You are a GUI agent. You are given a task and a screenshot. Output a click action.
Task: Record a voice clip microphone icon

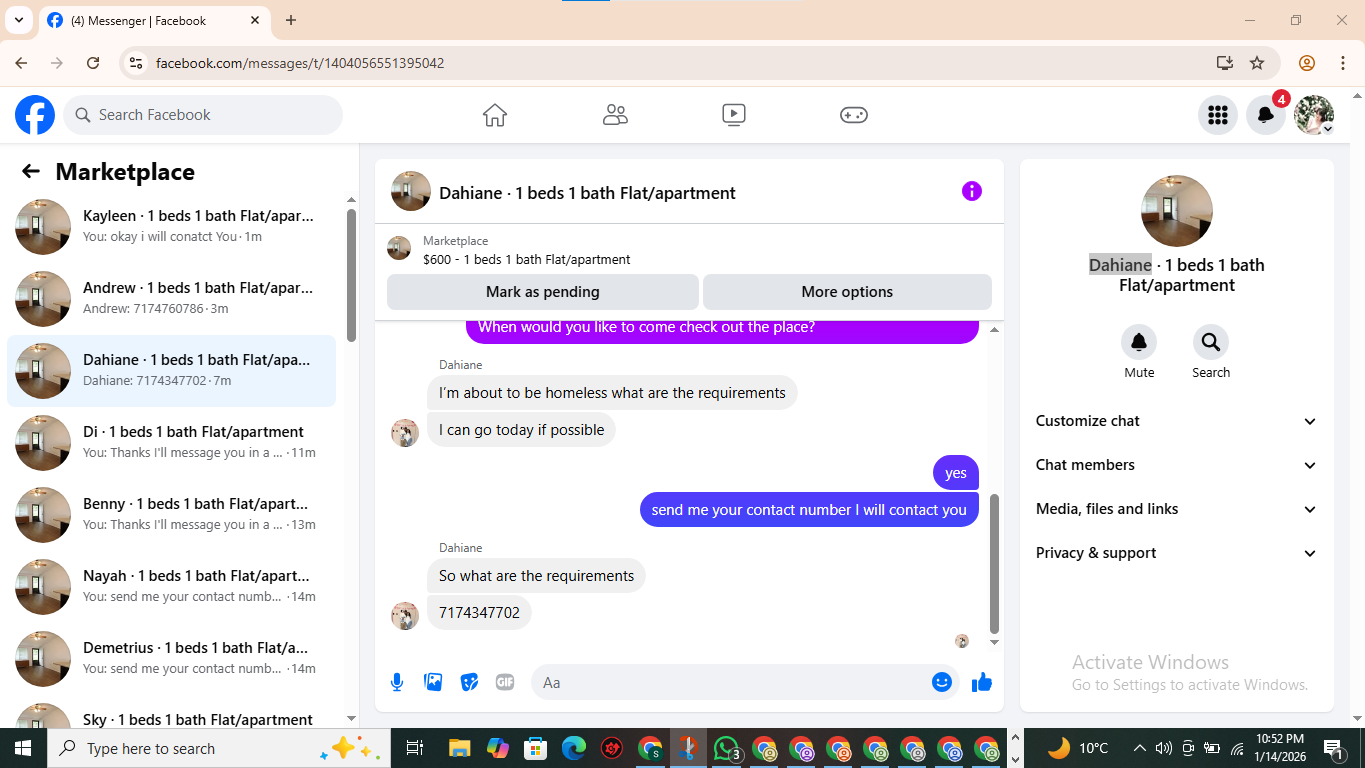(x=397, y=682)
